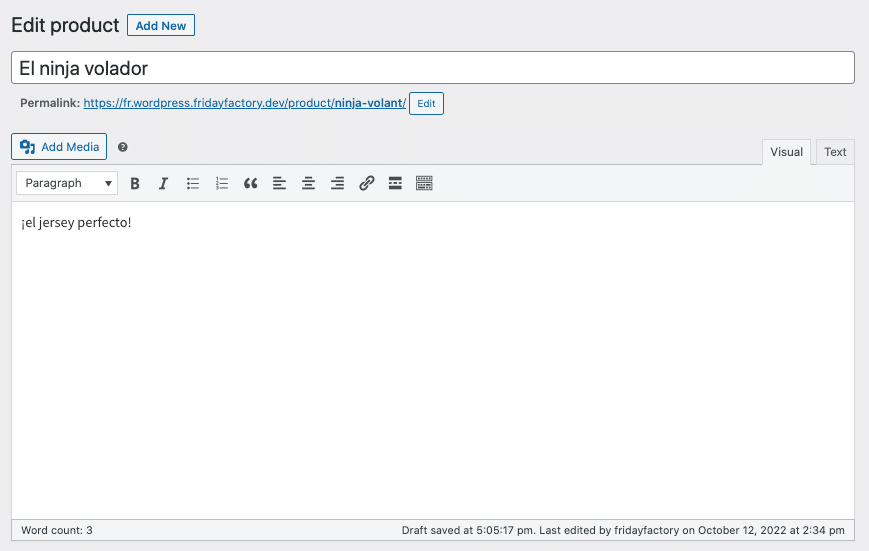869x551 pixels.
Task: Align text left
Action: 279,183
